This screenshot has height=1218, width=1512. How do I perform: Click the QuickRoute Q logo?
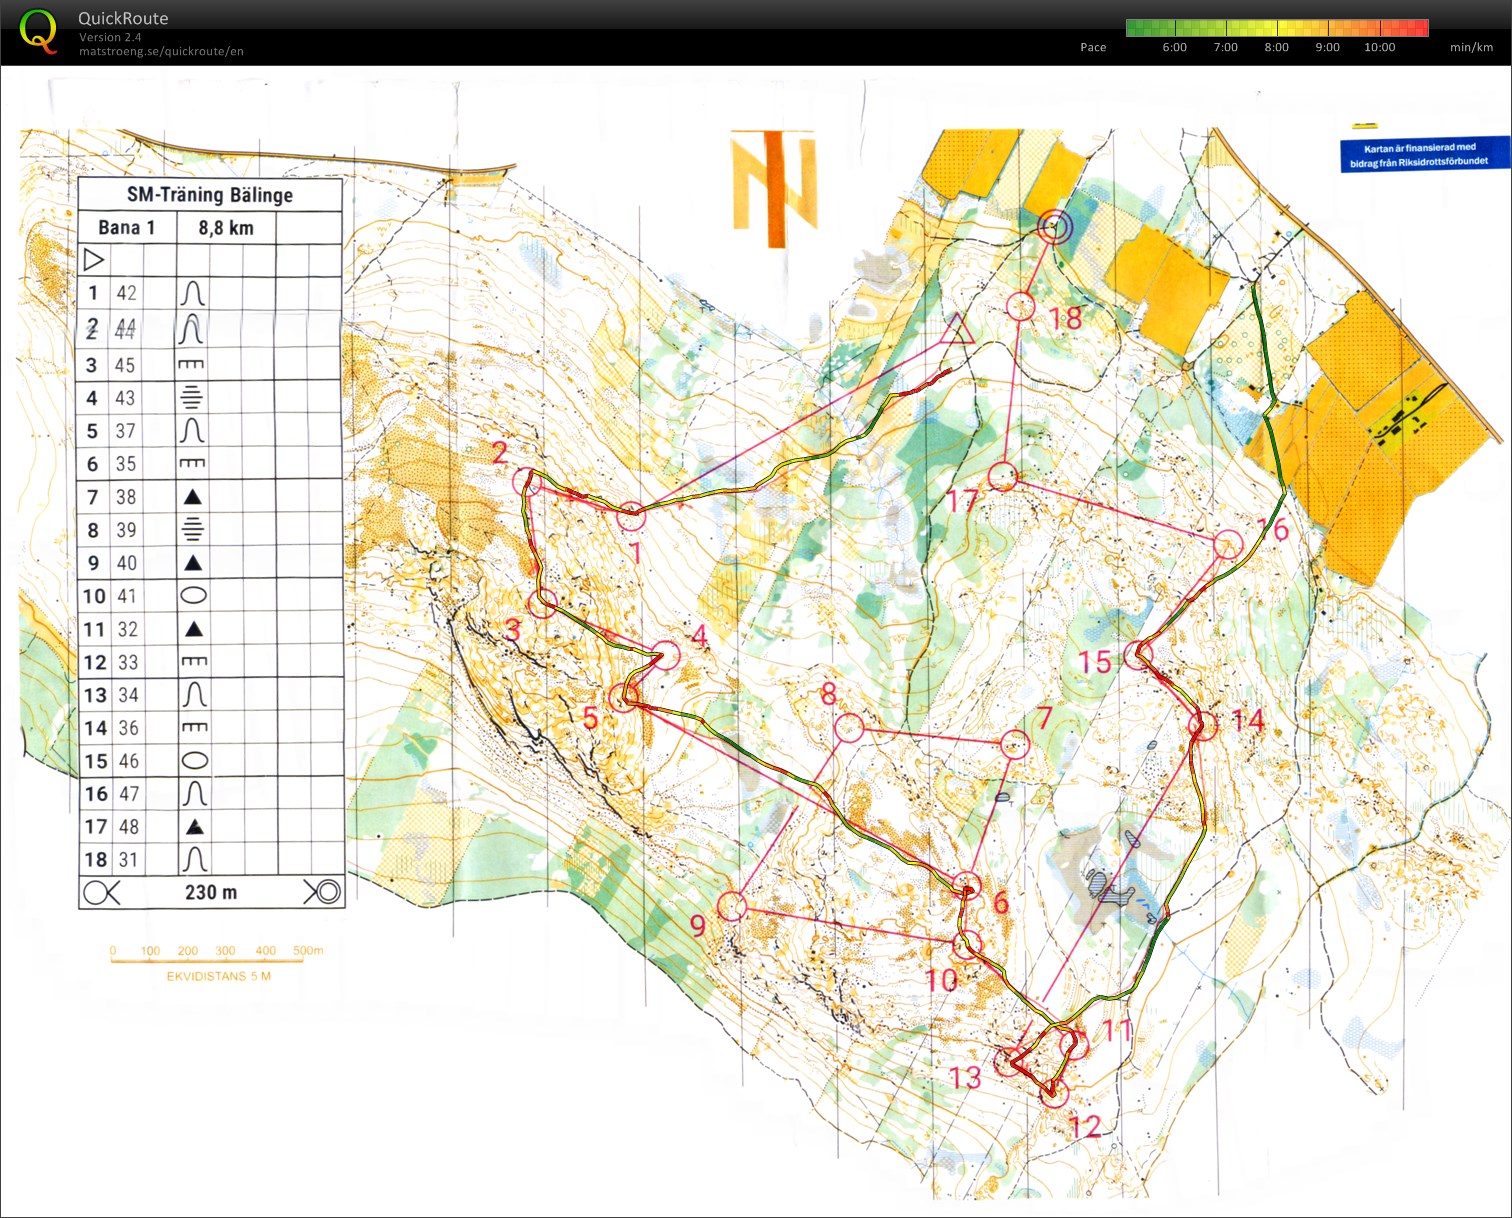[39, 31]
